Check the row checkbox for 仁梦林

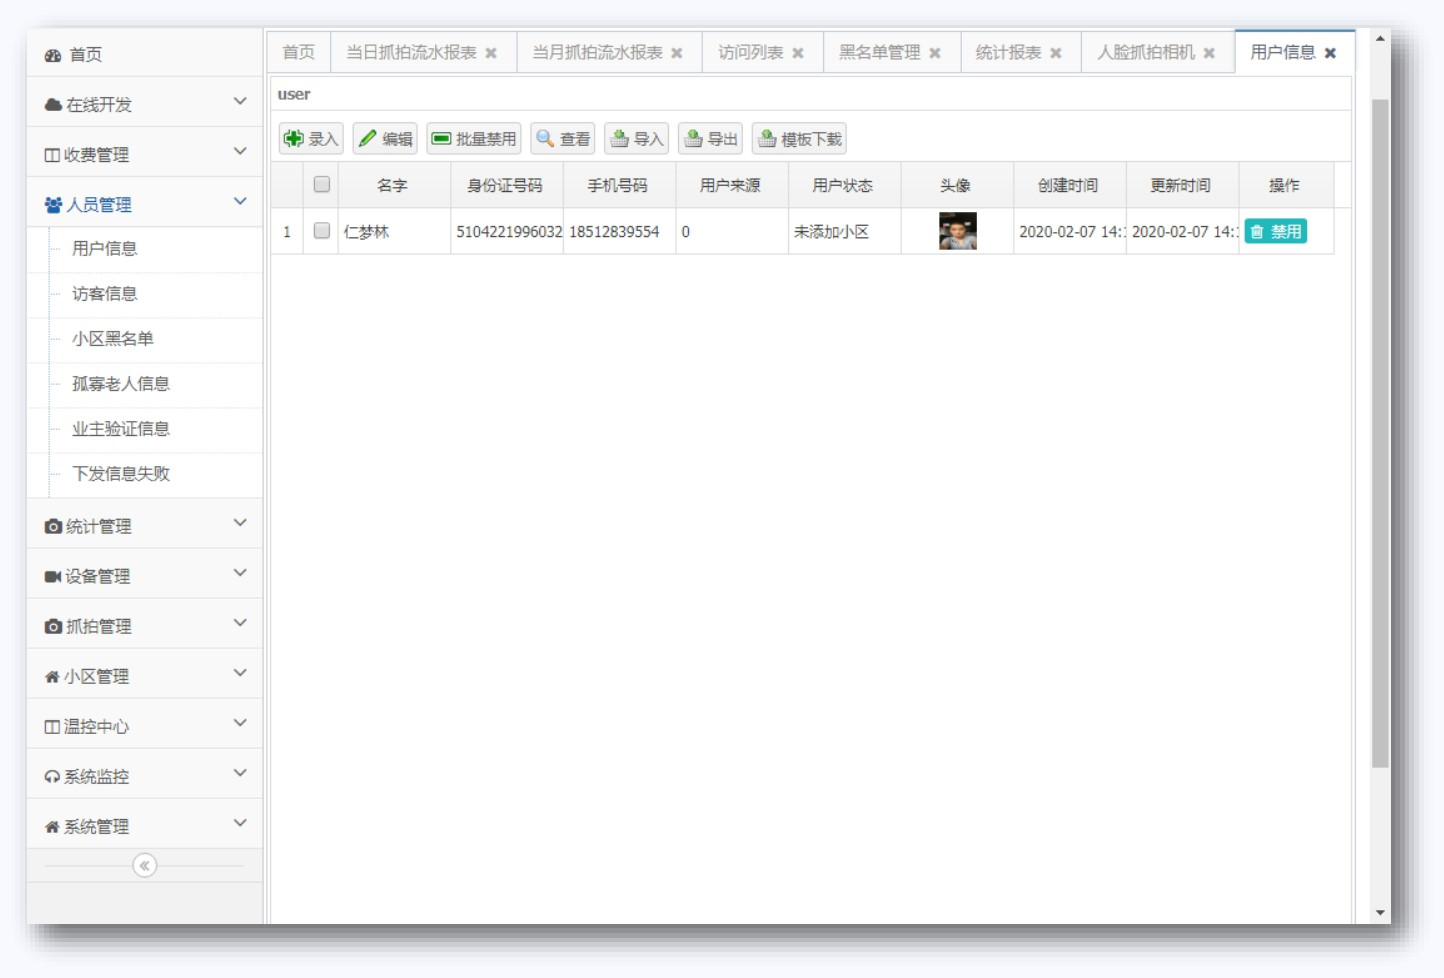[322, 231]
